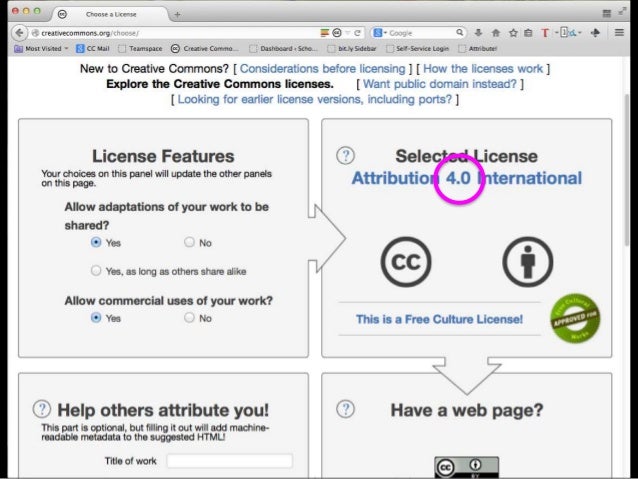Click the magnifier icon in the search box
Screen dimensions: 638x479
(459, 32)
